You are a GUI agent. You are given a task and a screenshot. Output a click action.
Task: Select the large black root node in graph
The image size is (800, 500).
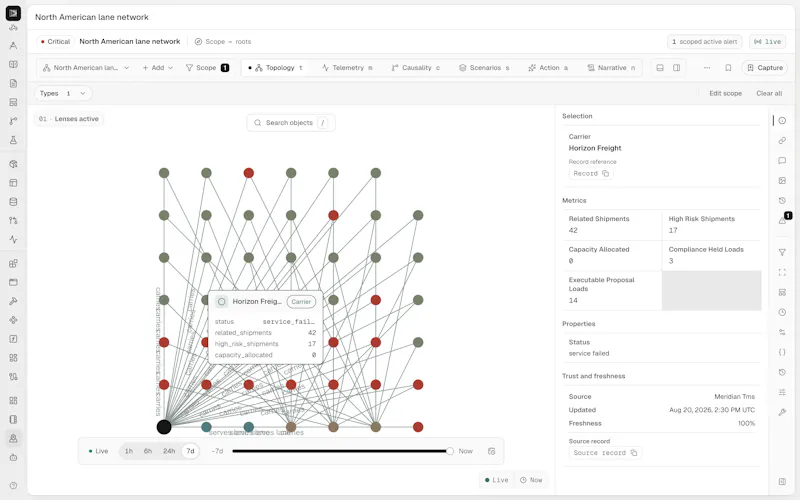[x=164, y=427]
